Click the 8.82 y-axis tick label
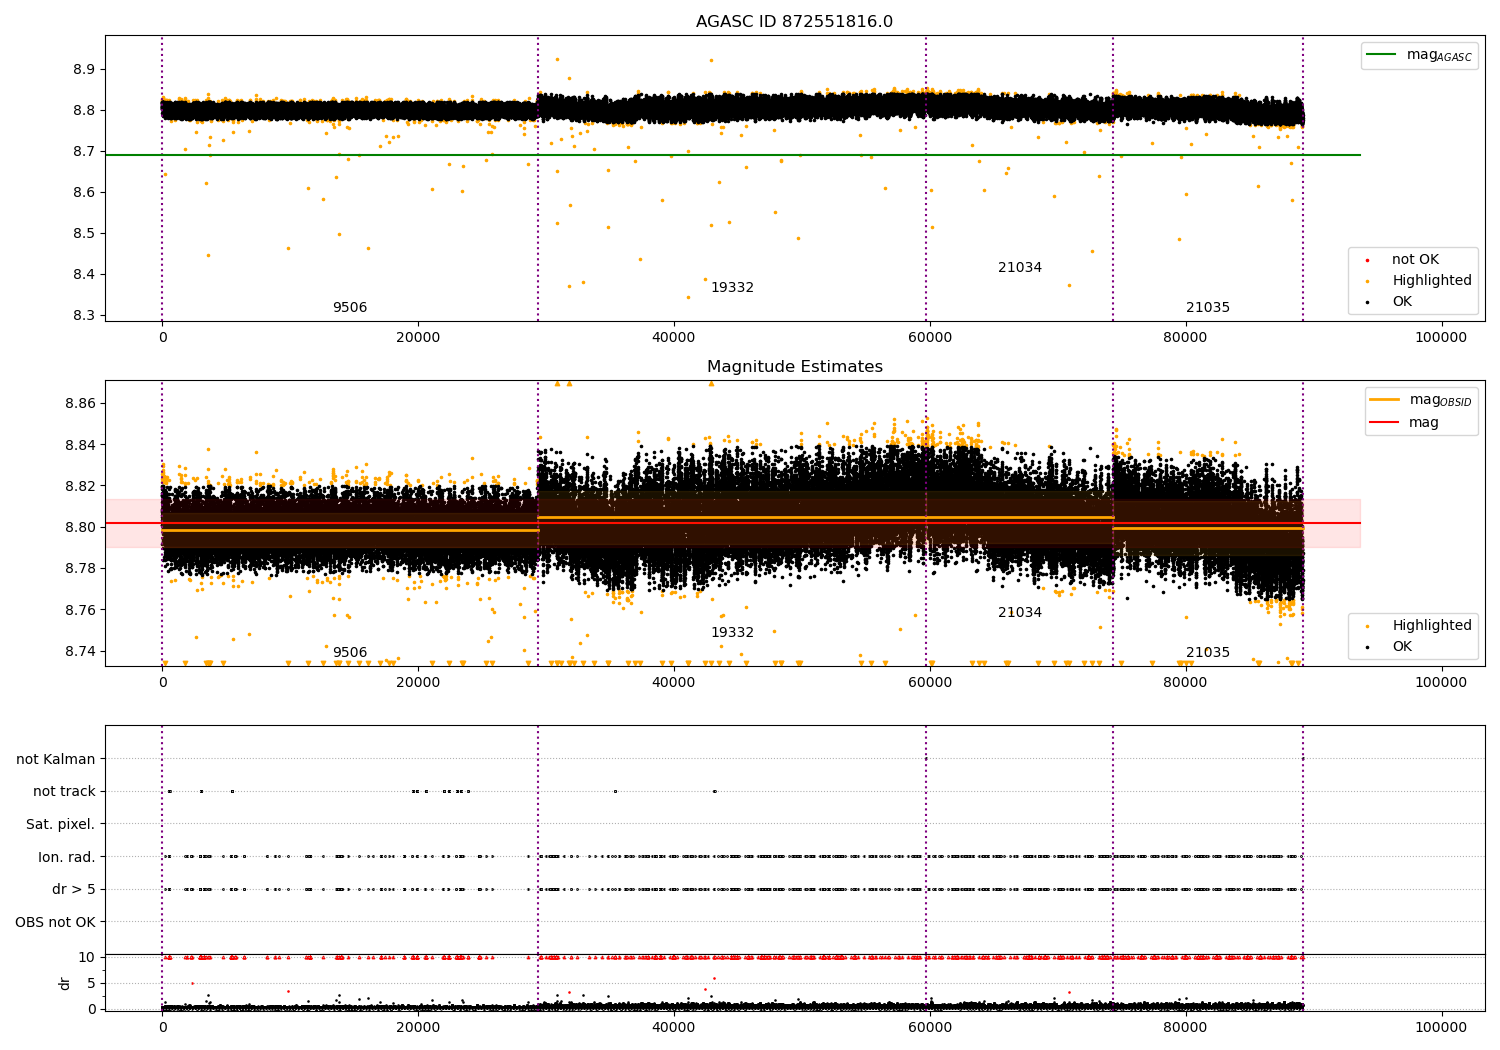 (80, 487)
